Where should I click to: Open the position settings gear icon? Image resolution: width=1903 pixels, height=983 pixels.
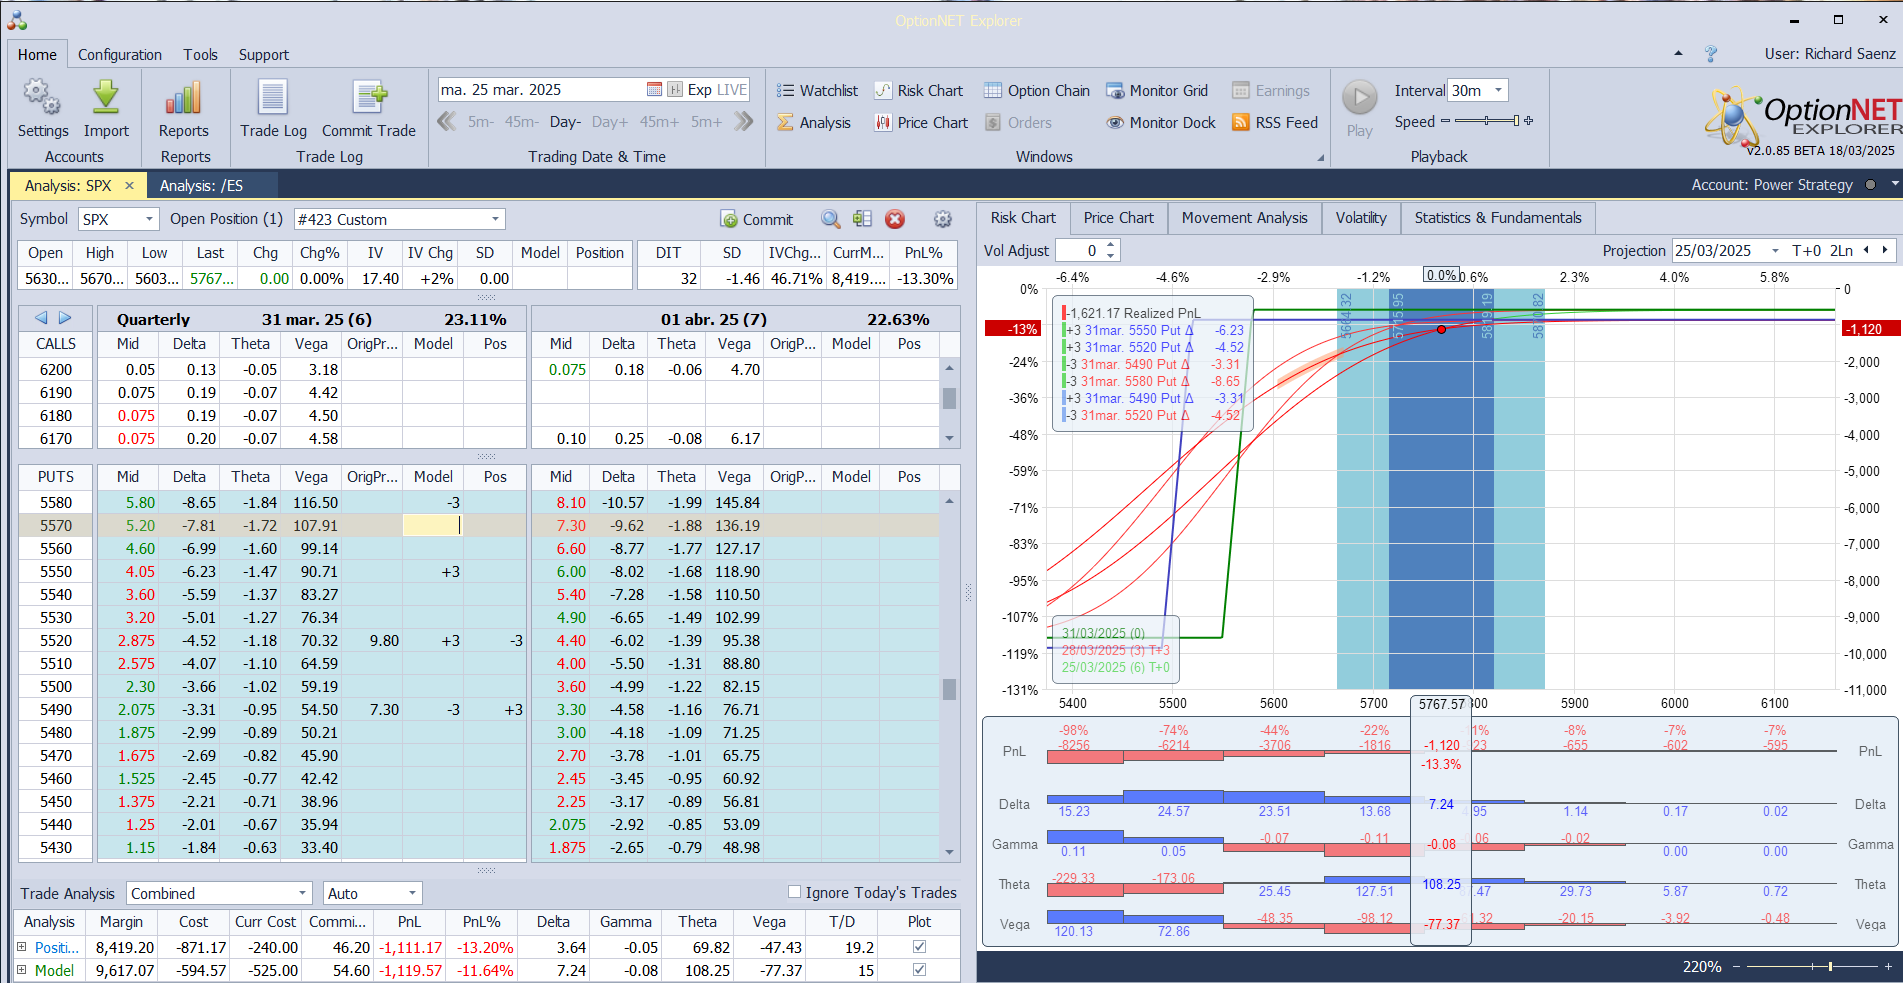[x=942, y=219]
